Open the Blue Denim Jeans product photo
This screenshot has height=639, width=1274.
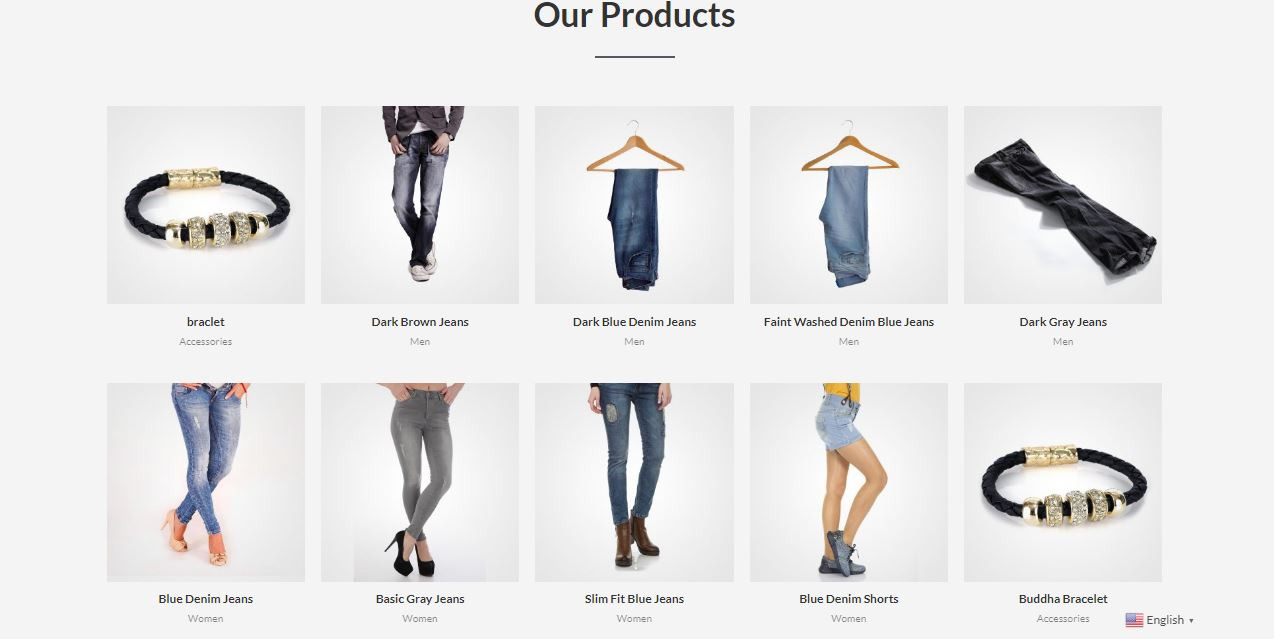tap(206, 482)
